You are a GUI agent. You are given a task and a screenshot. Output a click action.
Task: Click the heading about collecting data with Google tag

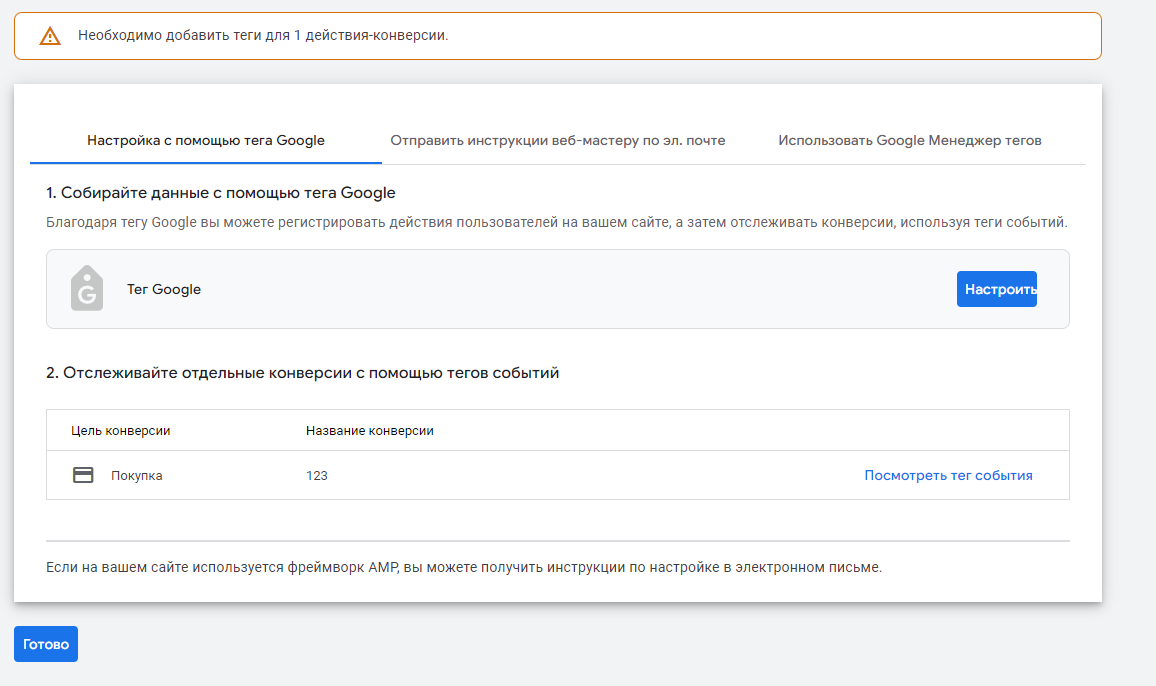(x=221, y=193)
